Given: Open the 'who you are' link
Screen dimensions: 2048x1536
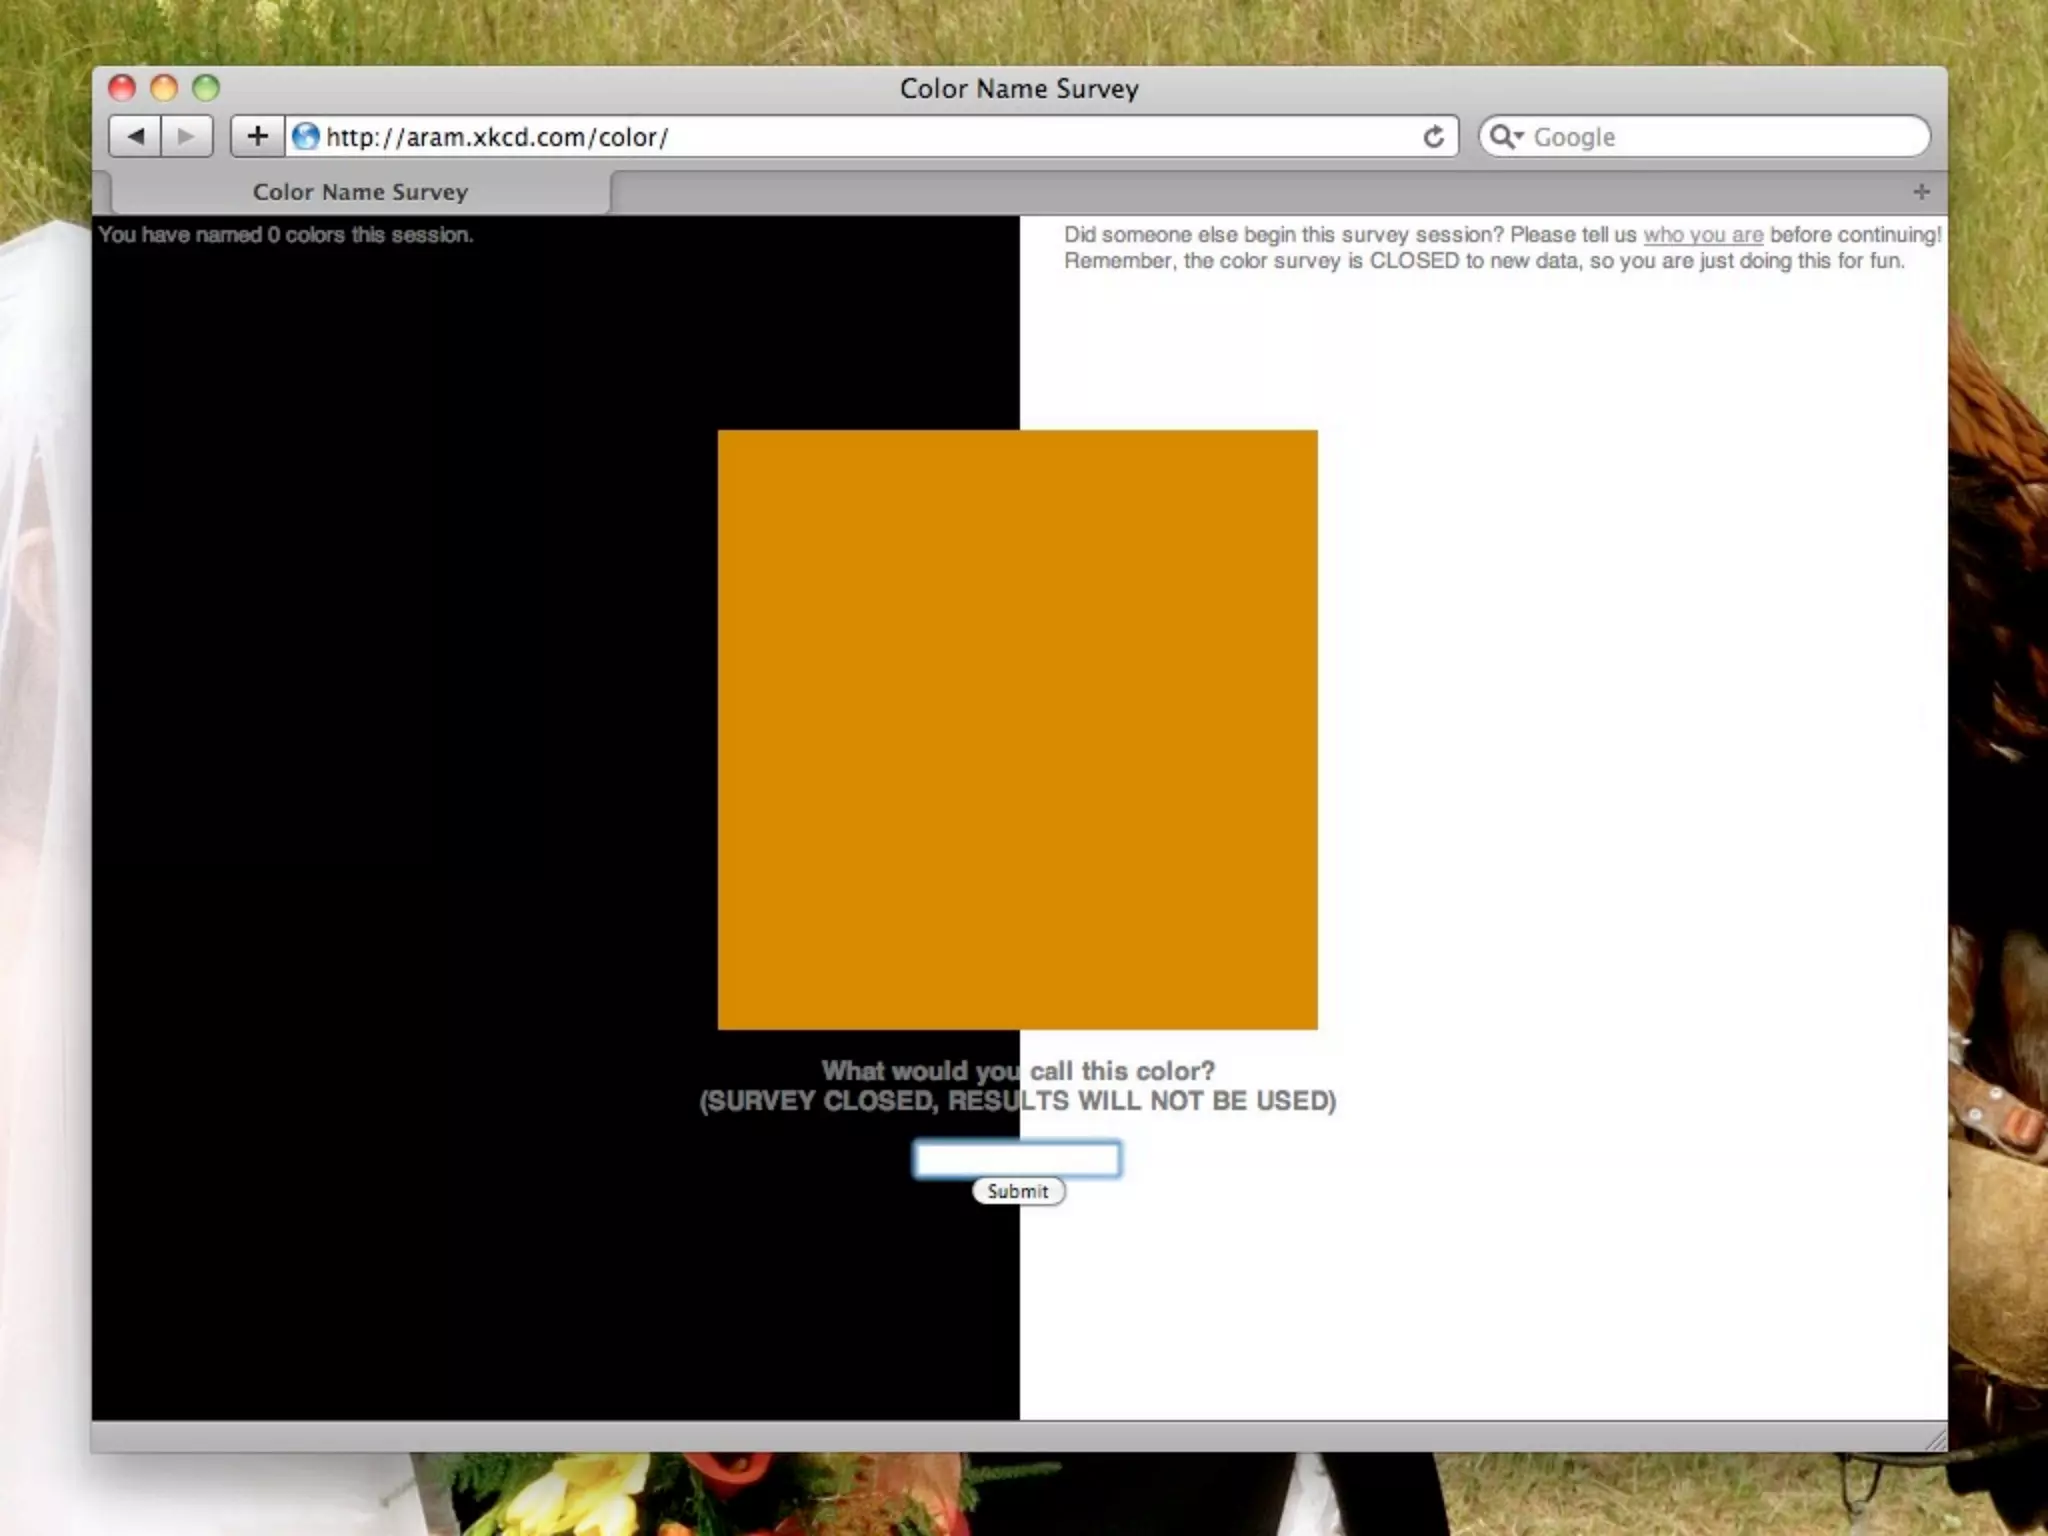Looking at the screenshot, I should coord(1703,235).
